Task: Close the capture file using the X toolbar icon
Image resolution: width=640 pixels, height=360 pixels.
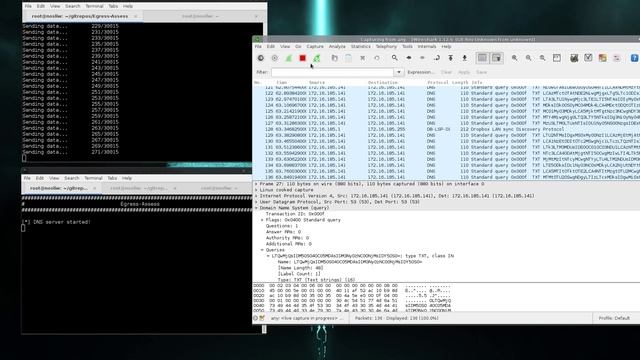Action: pos(362,58)
